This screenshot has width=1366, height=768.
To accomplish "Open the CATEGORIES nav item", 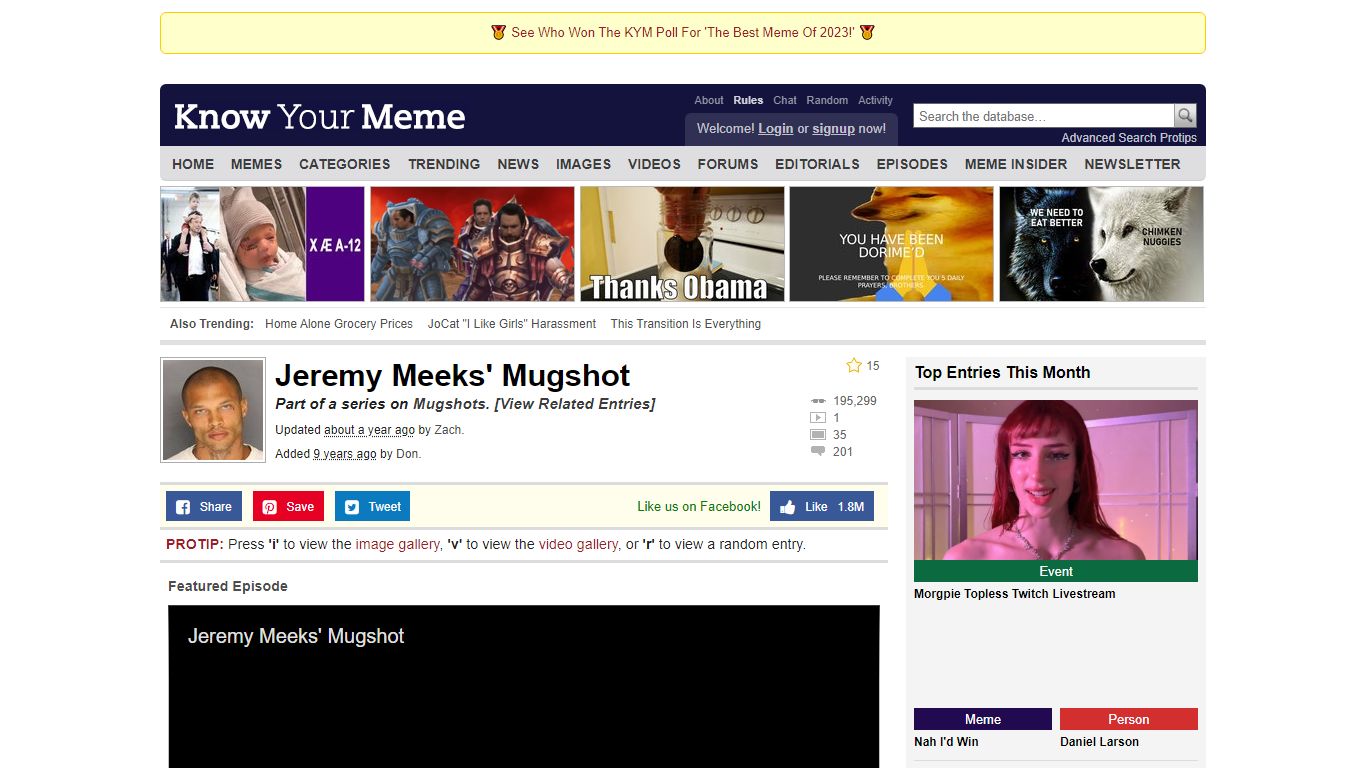I will pyautogui.click(x=345, y=164).
